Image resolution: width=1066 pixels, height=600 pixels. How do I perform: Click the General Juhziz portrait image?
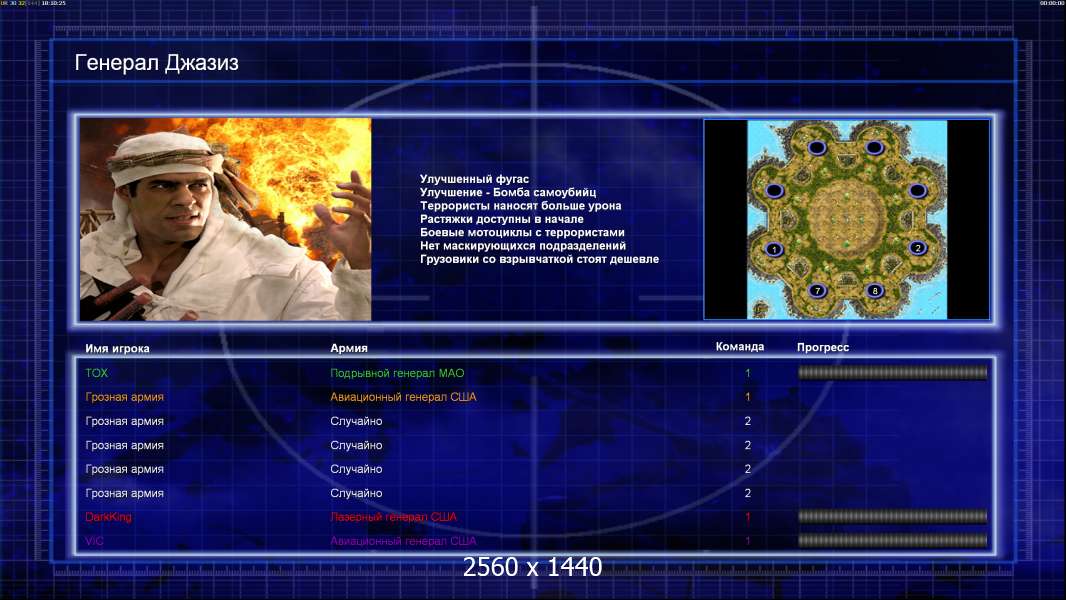coord(225,219)
